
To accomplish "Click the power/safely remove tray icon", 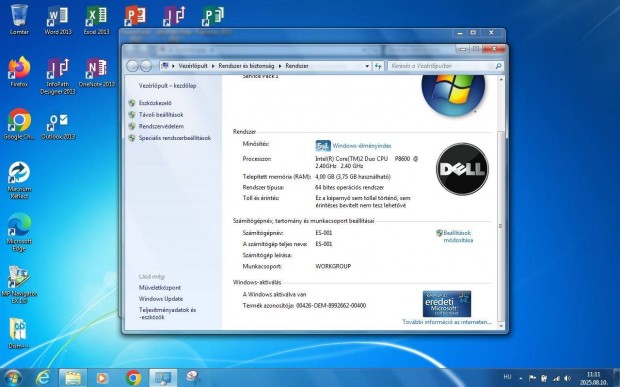I will (x=544, y=378).
